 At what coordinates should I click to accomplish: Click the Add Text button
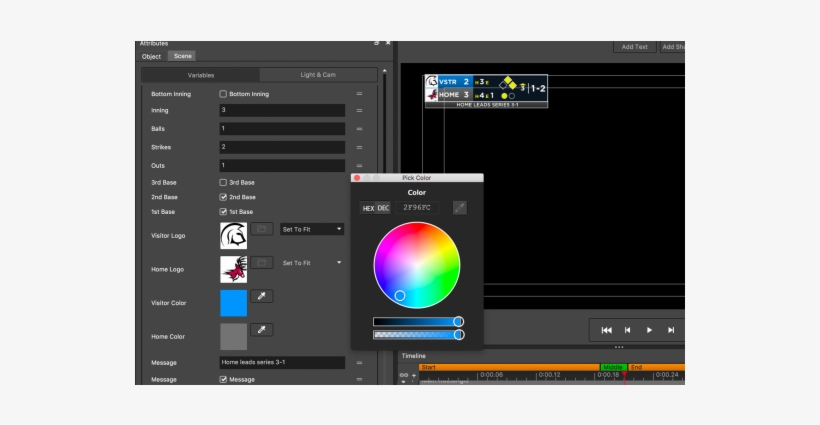click(634, 47)
